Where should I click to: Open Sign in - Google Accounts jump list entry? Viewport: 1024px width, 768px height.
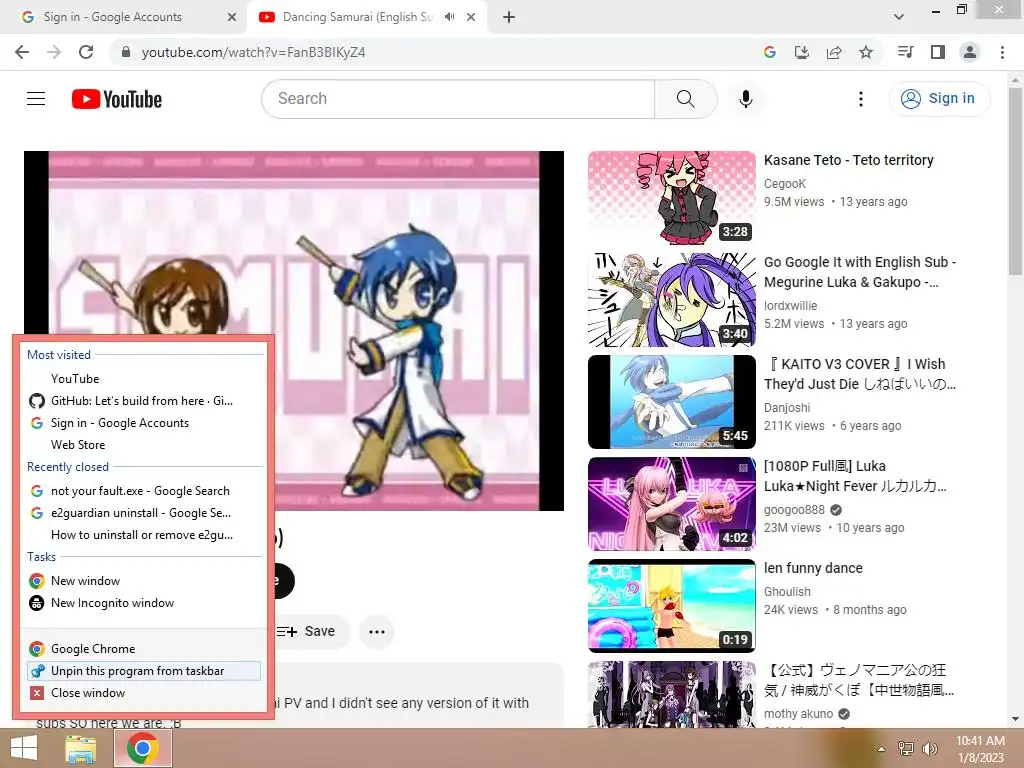[144, 423]
